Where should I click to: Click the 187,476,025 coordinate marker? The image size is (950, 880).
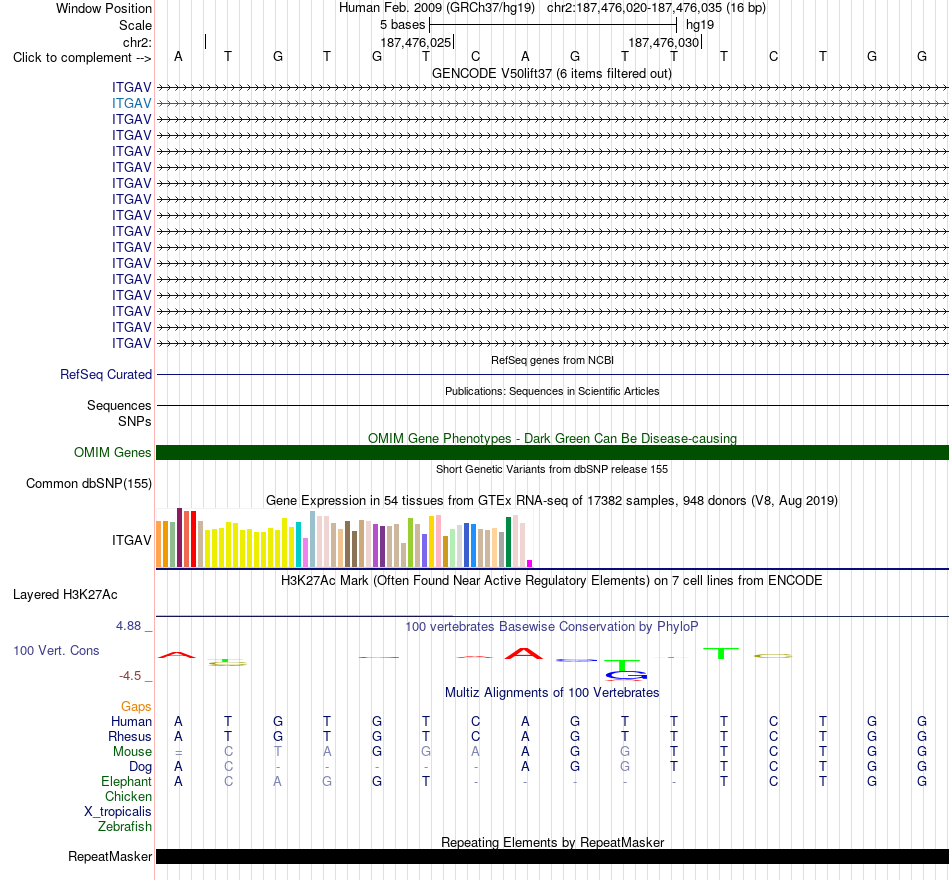pyautogui.click(x=416, y=42)
